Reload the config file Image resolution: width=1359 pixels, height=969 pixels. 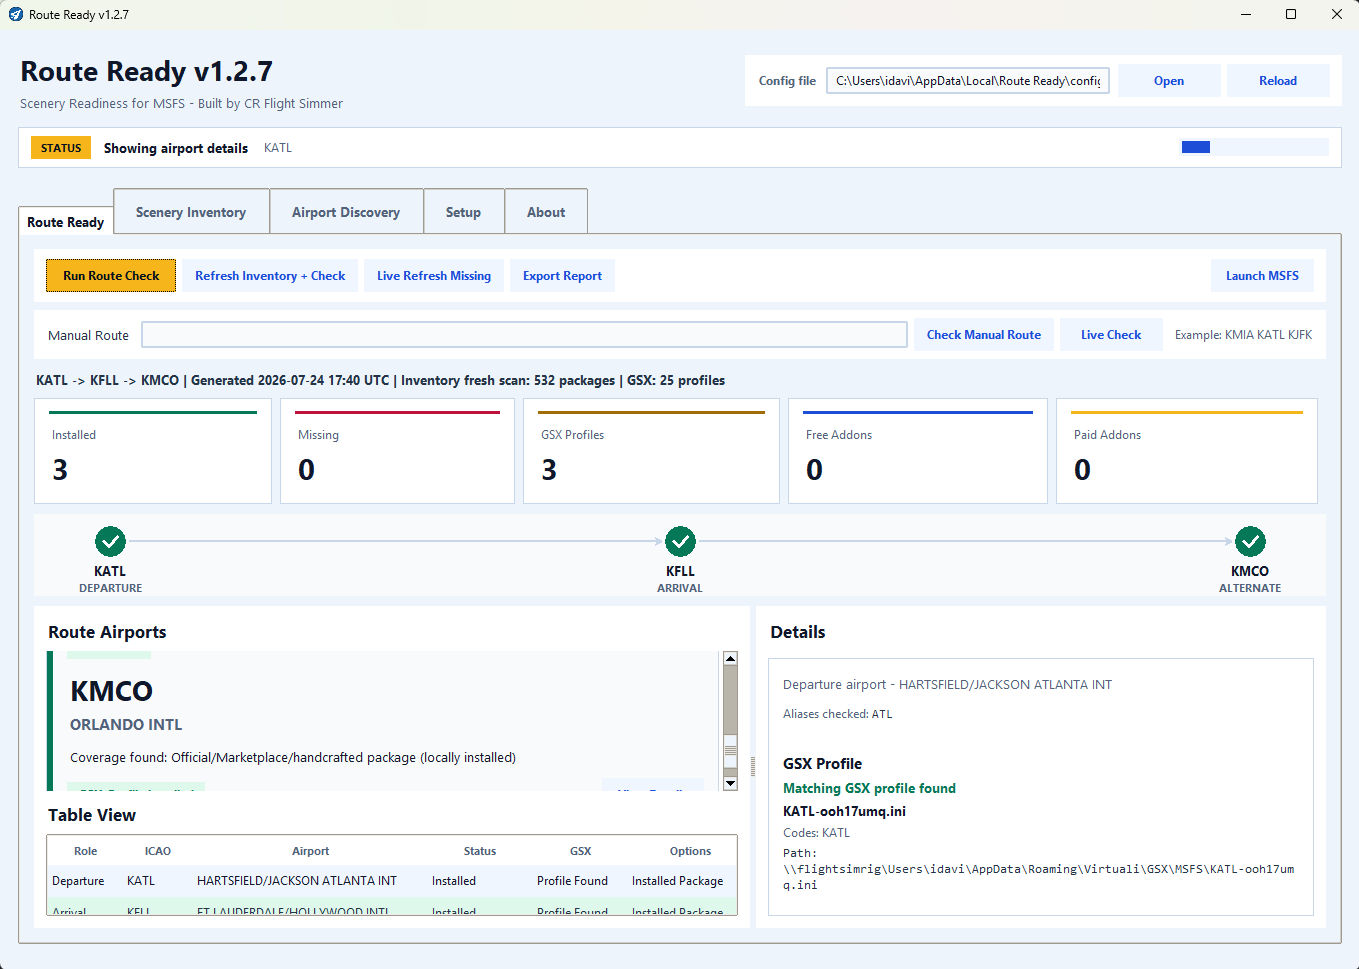pos(1278,81)
